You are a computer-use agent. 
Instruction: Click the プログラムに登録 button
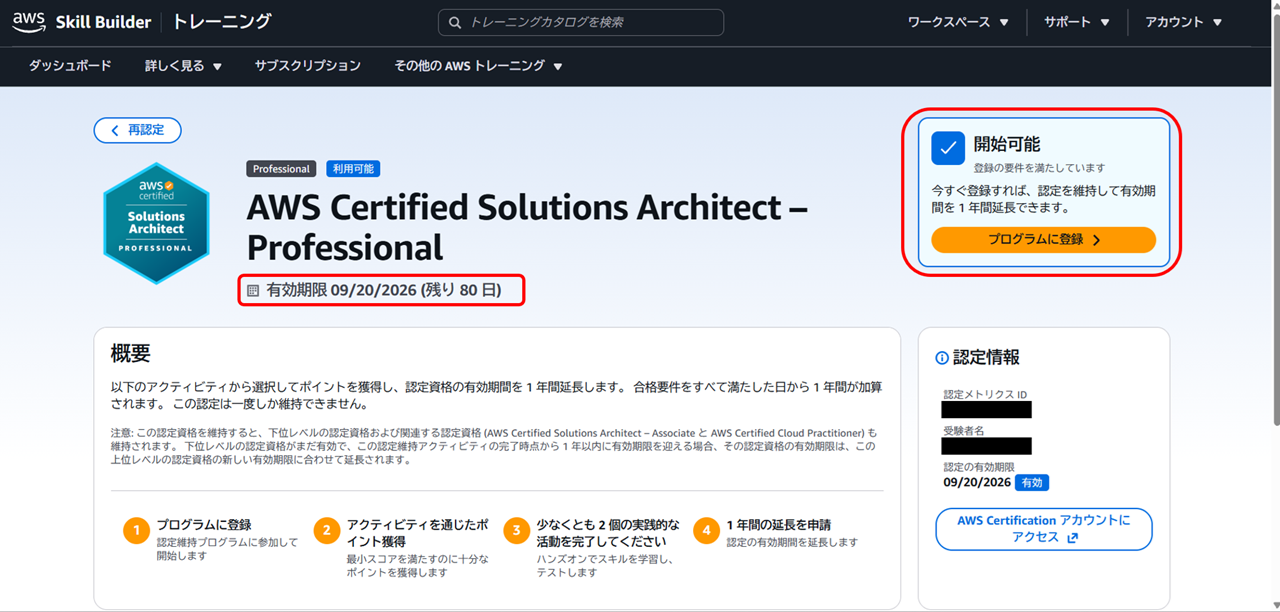point(1043,240)
